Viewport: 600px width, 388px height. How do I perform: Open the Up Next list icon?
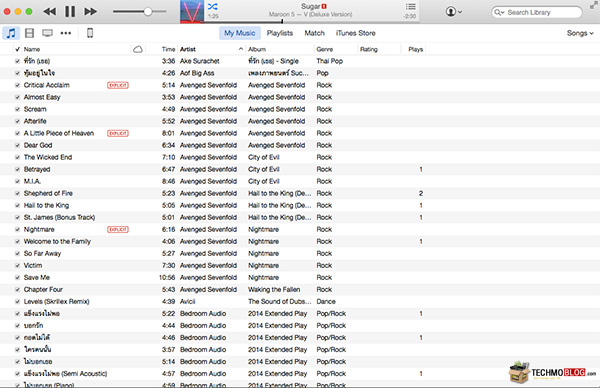(411, 7)
